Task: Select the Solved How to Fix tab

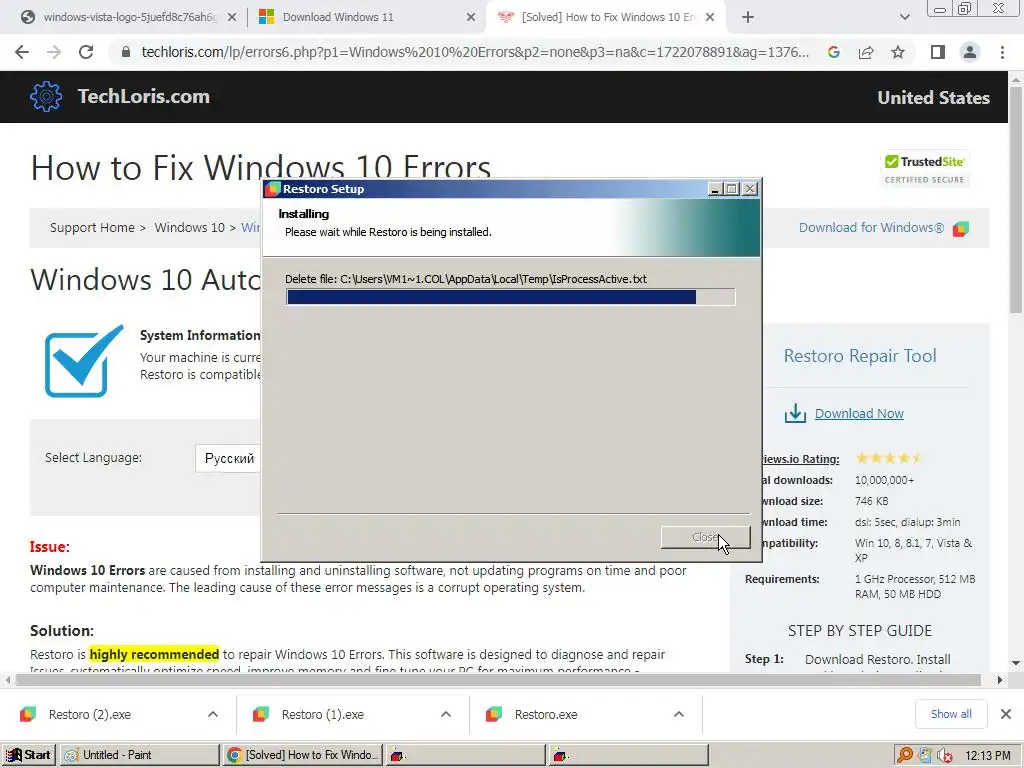Action: click(x=607, y=18)
